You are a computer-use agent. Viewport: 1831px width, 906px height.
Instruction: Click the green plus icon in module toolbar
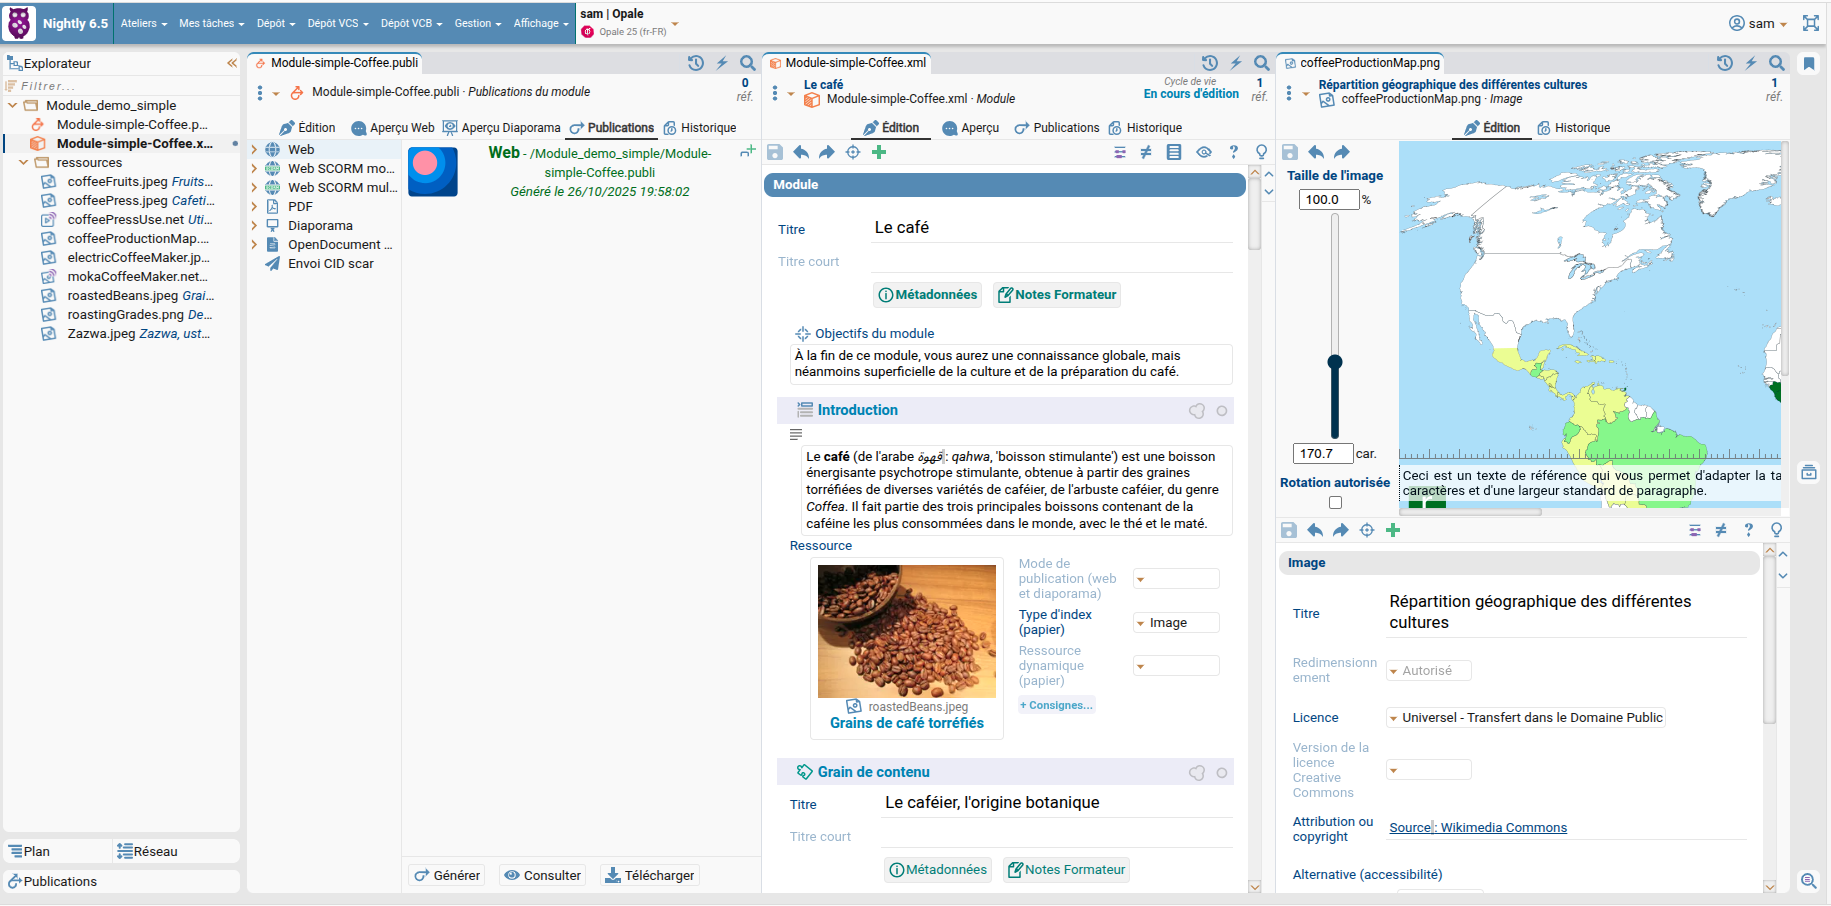879,152
